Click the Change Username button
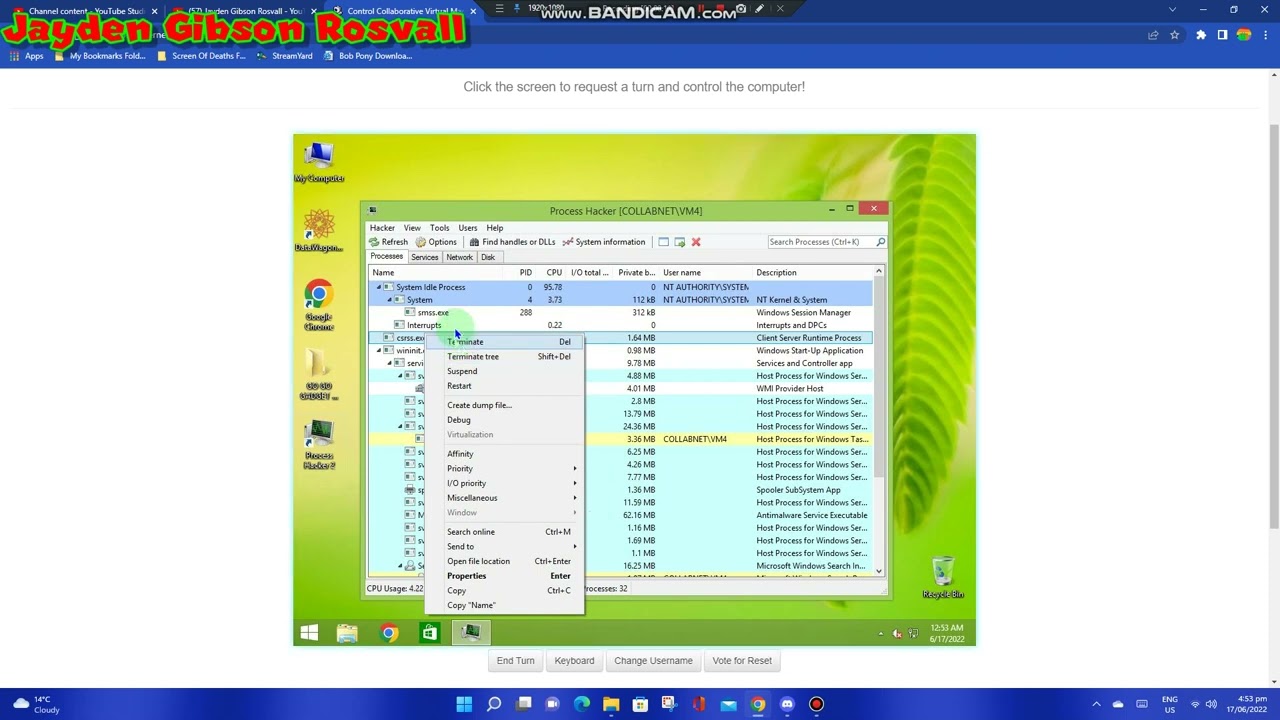The width and height of the screenshot is (1280, 720). pyautogui.click(x=653, y=661)
